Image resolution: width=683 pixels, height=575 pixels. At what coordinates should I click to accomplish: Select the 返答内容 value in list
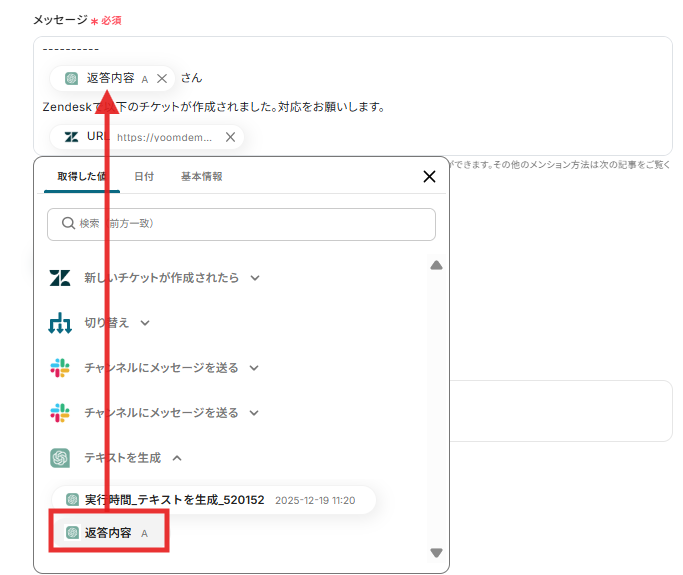(x=108, y=532)
